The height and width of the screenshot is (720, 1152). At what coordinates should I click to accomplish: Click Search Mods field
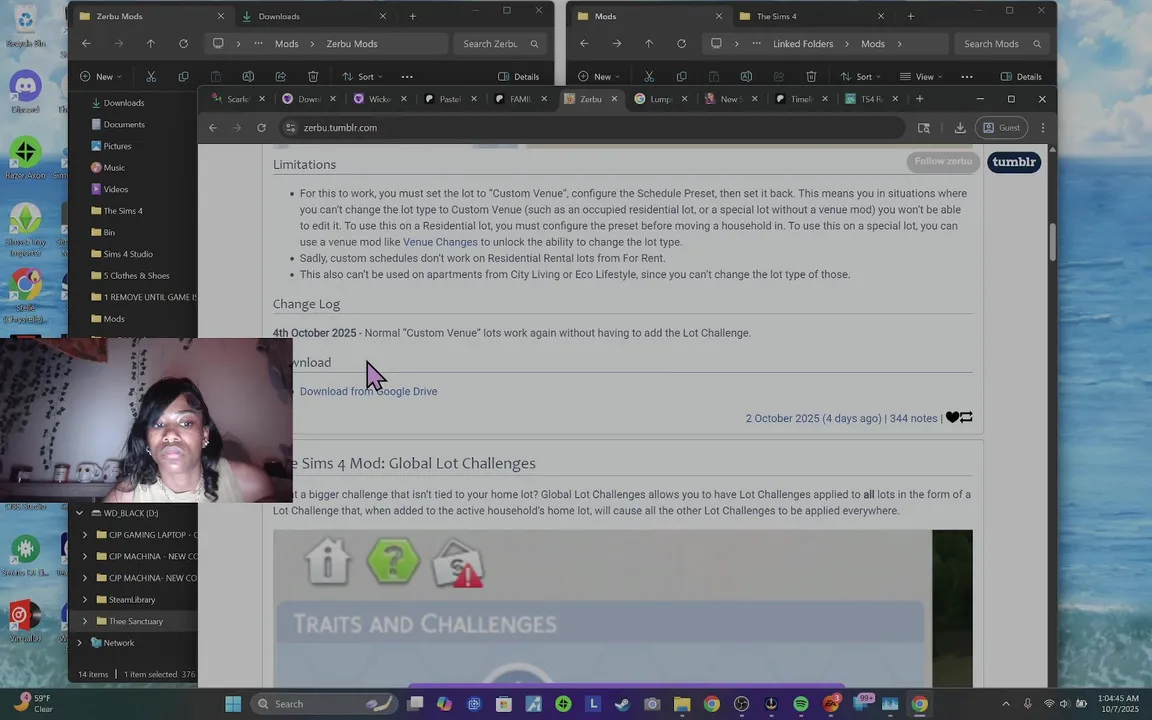1001,44
